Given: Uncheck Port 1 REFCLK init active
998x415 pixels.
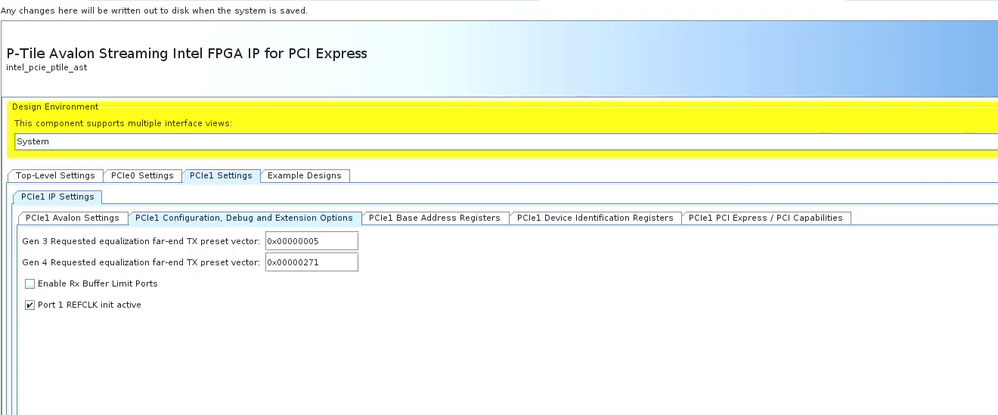Looking at the screenshot, I should pos(30,306).
